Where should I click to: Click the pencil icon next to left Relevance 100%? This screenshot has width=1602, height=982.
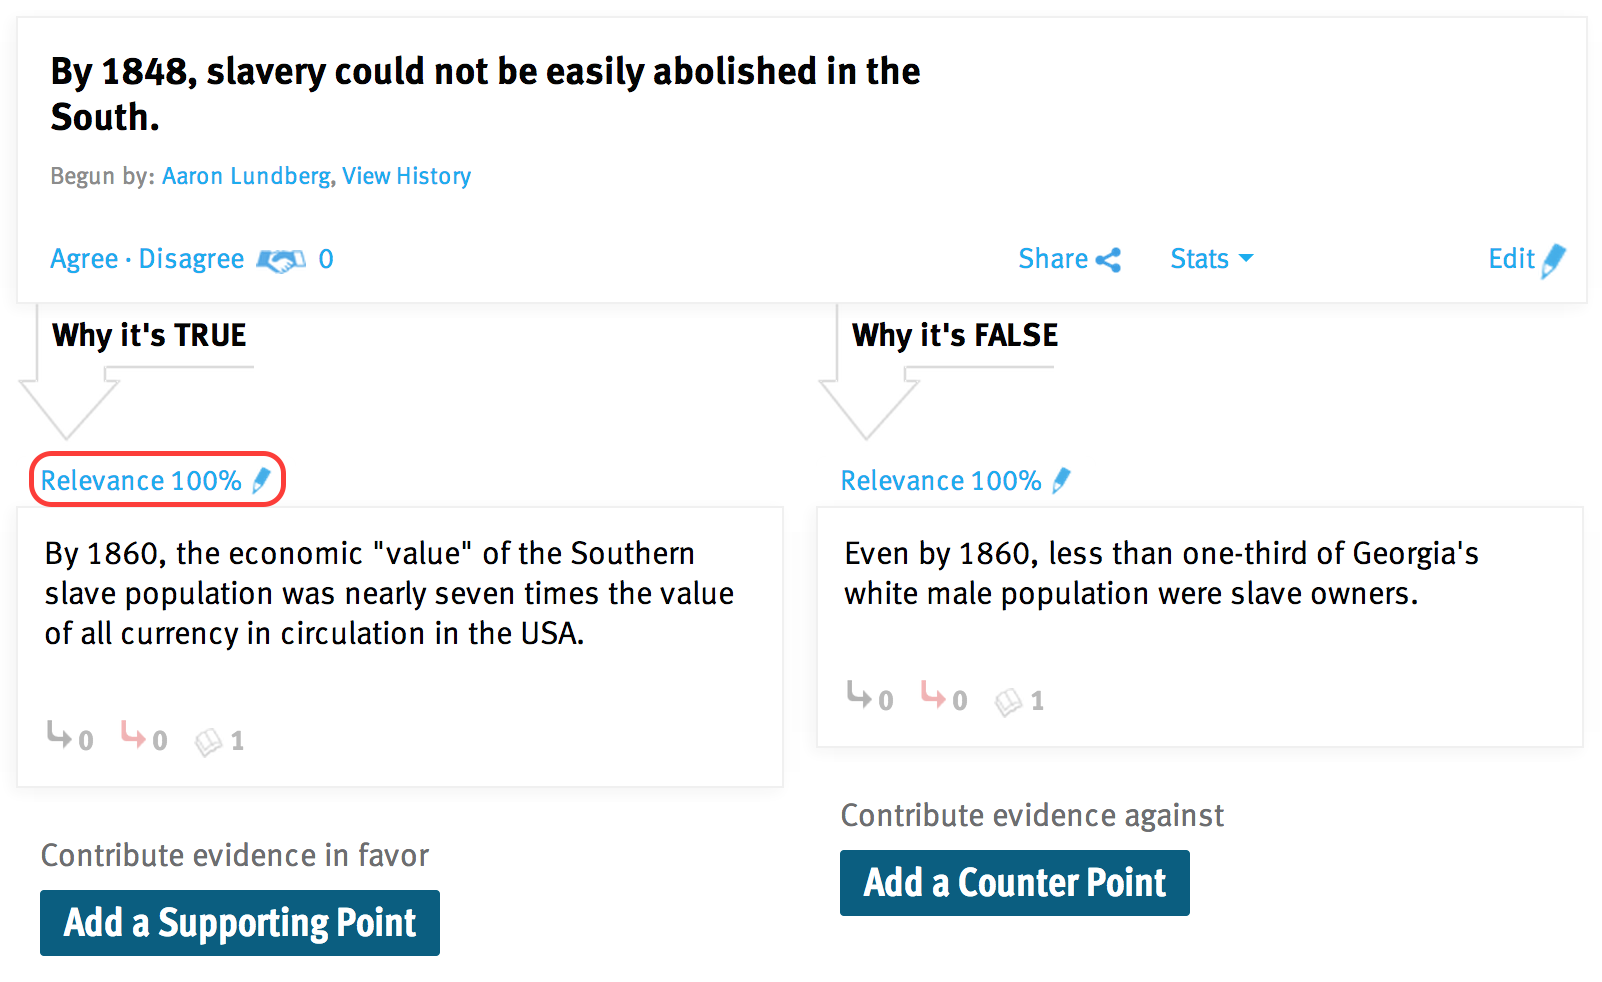pos(262,480)
